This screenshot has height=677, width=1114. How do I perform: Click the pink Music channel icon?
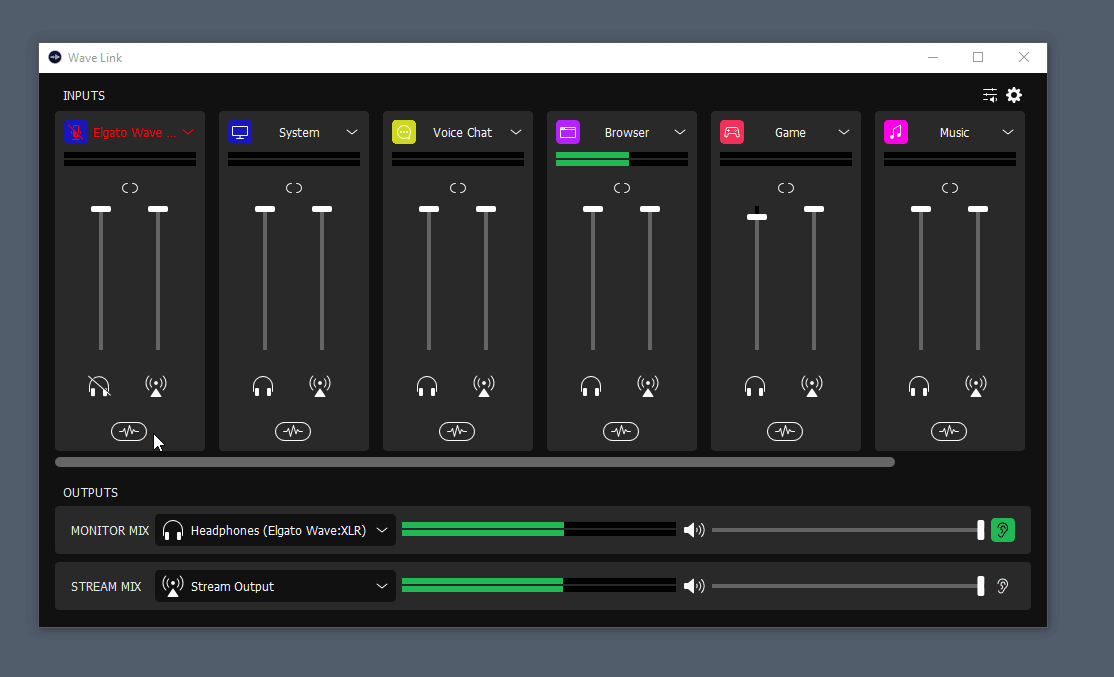(896, 132)
